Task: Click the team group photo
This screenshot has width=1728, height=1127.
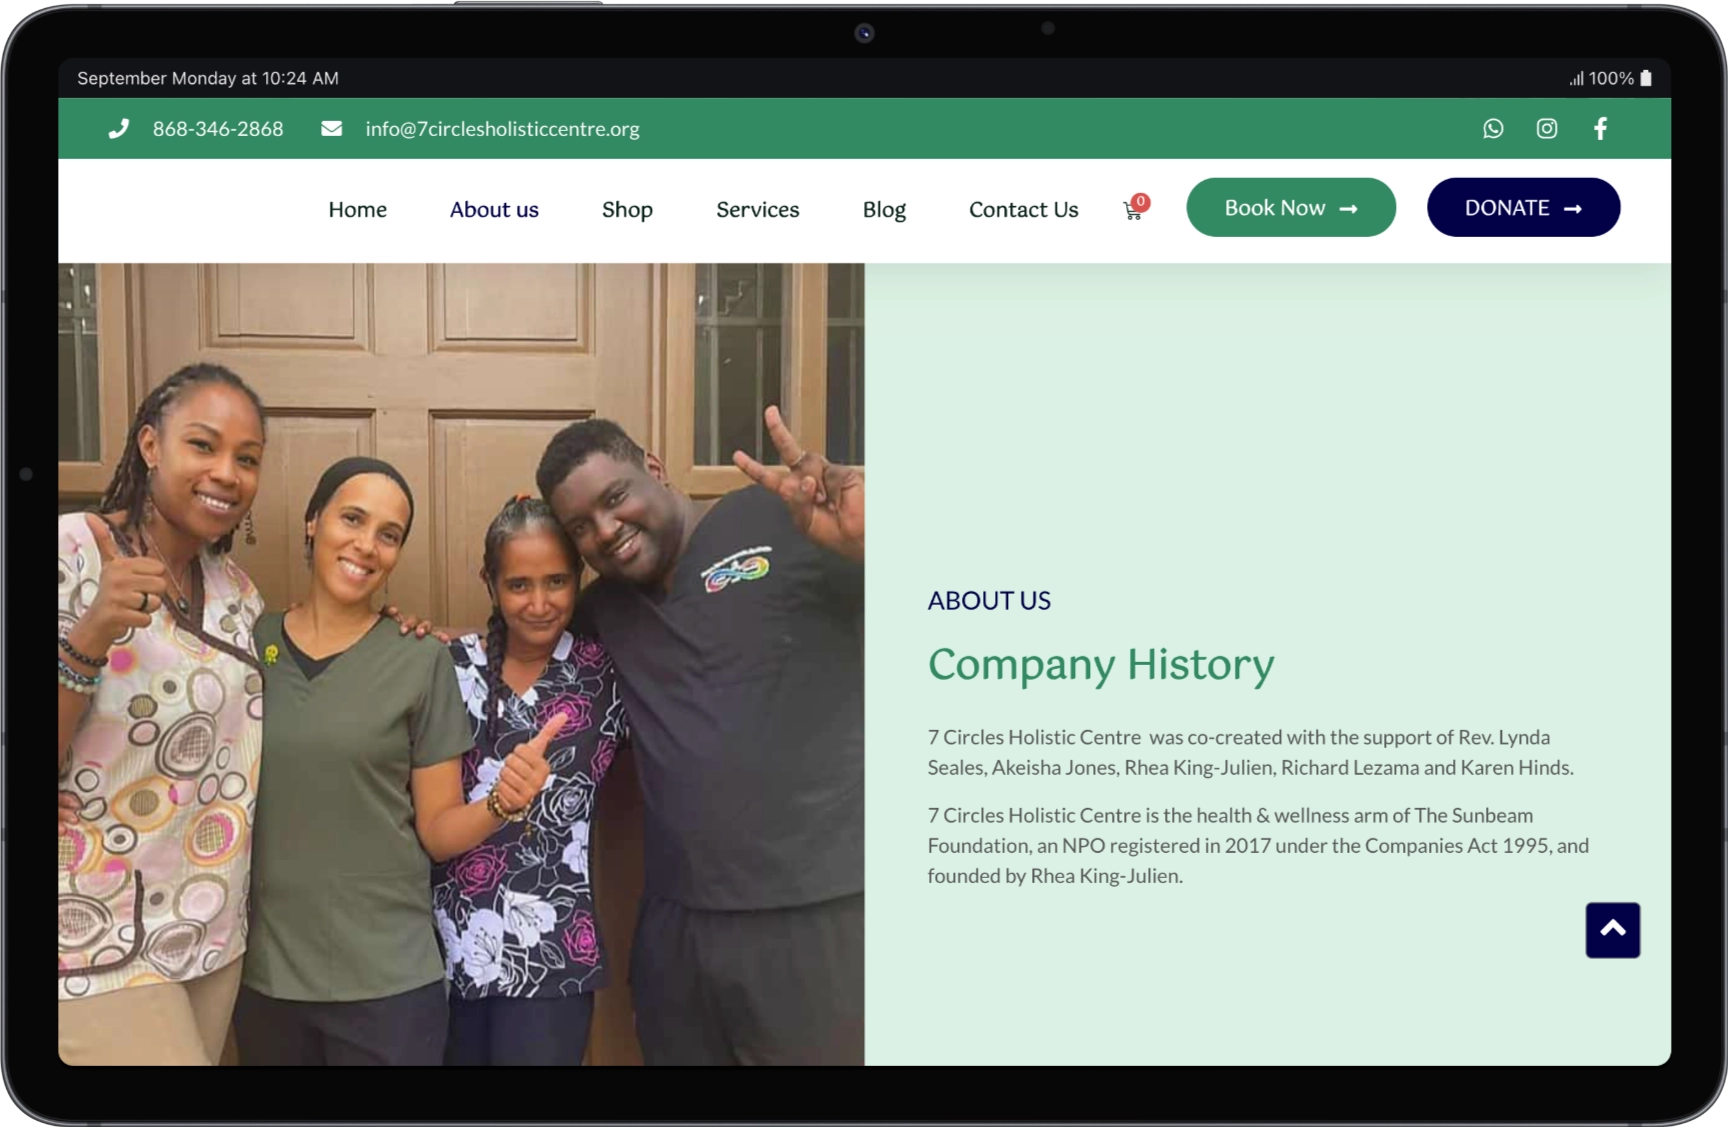Action: 461,664
